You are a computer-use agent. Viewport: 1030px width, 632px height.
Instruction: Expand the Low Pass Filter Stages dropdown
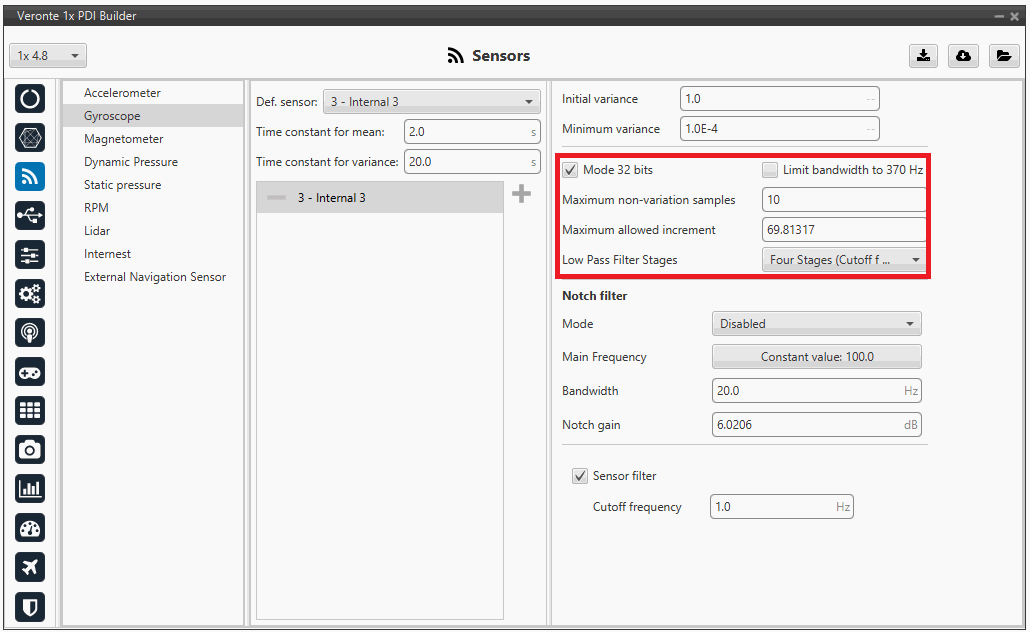pos(843,260)
